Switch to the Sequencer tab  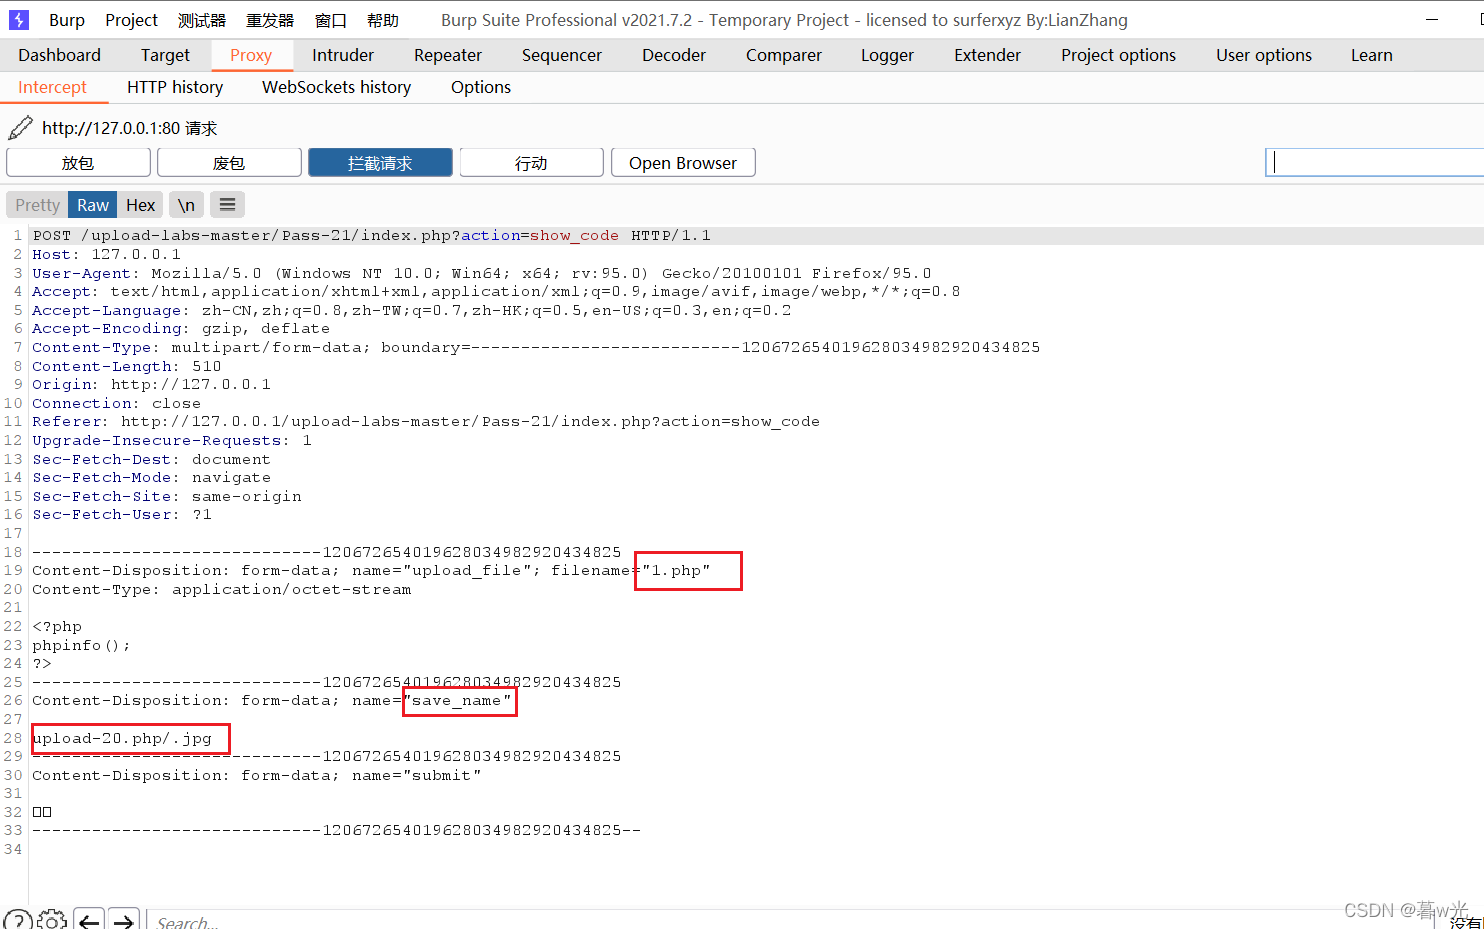(562, 55)
